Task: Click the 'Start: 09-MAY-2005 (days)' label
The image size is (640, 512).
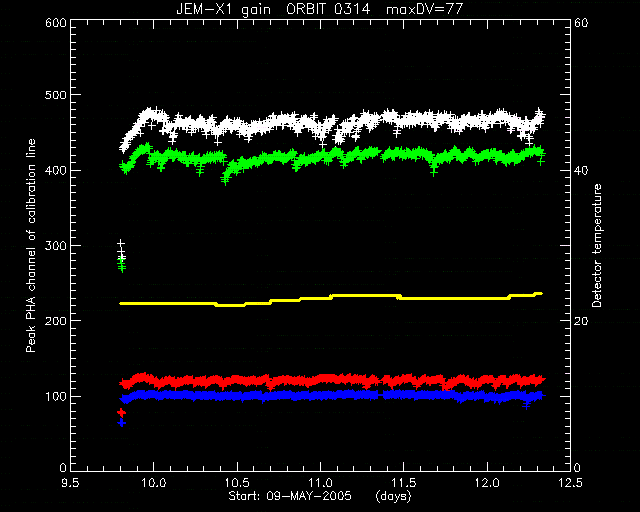Action: click(320, 496)
